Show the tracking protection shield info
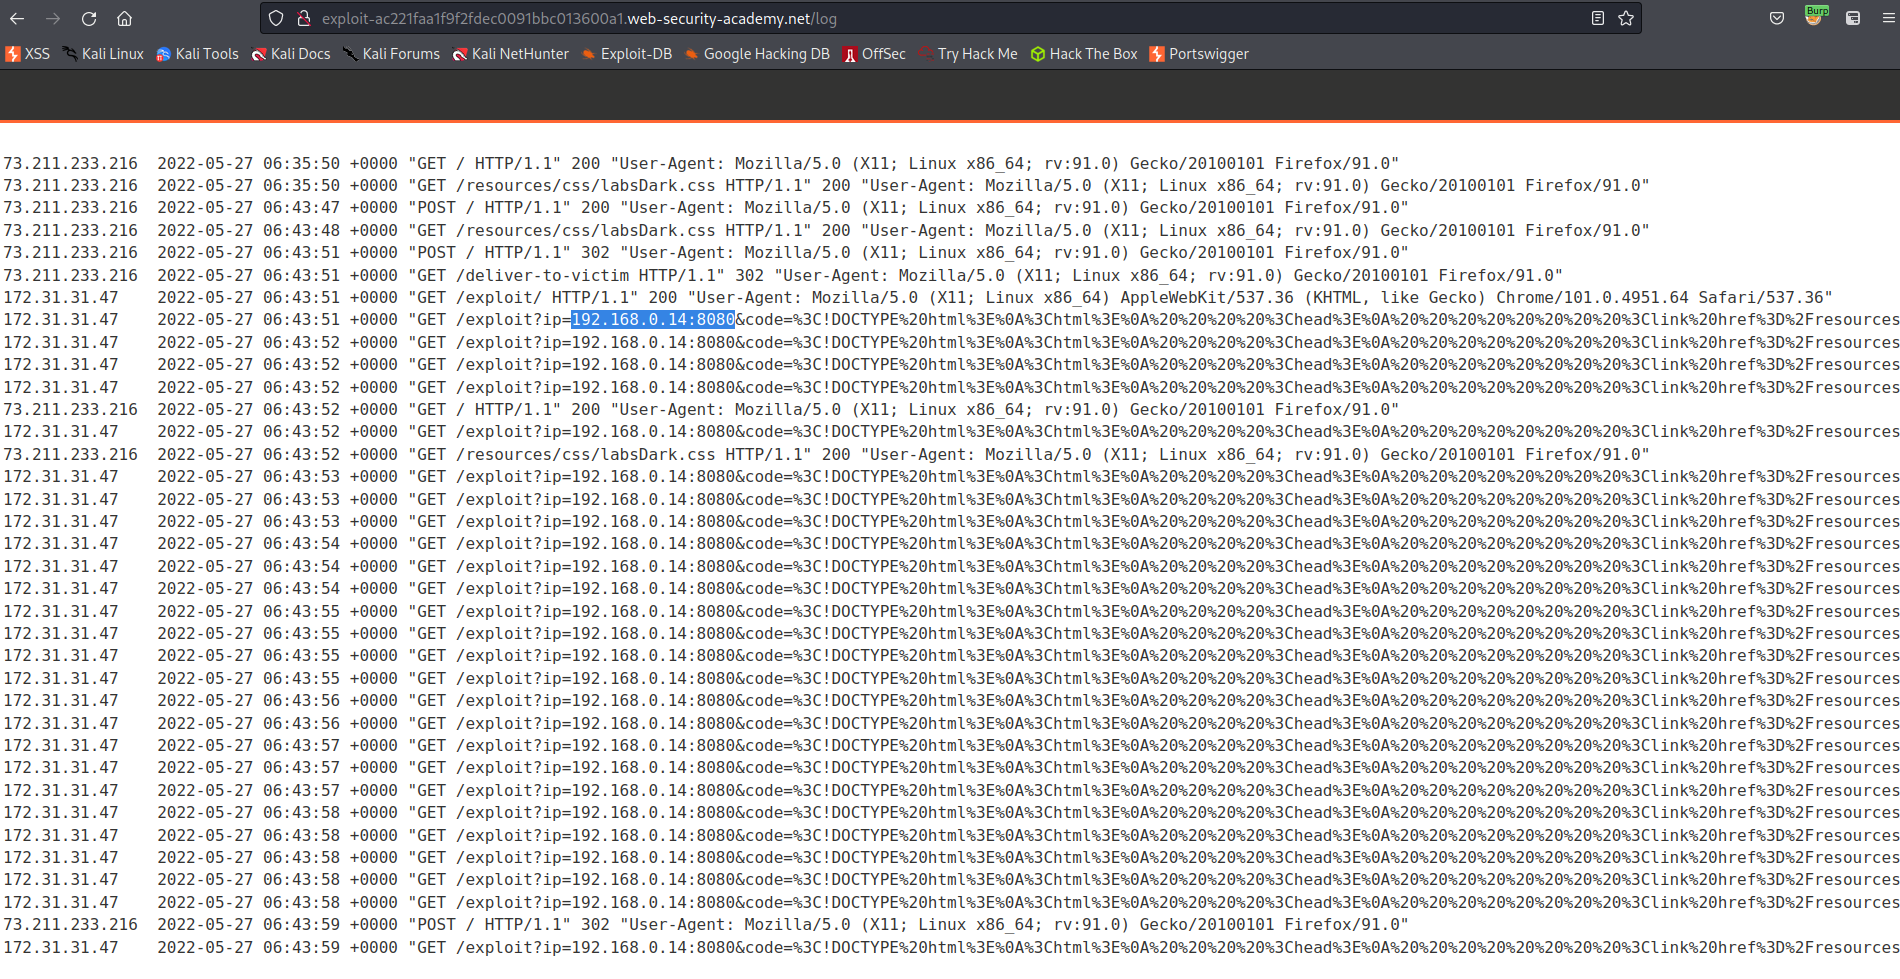The width and height of the screenshot is (1900, 979). coord(277,18)
